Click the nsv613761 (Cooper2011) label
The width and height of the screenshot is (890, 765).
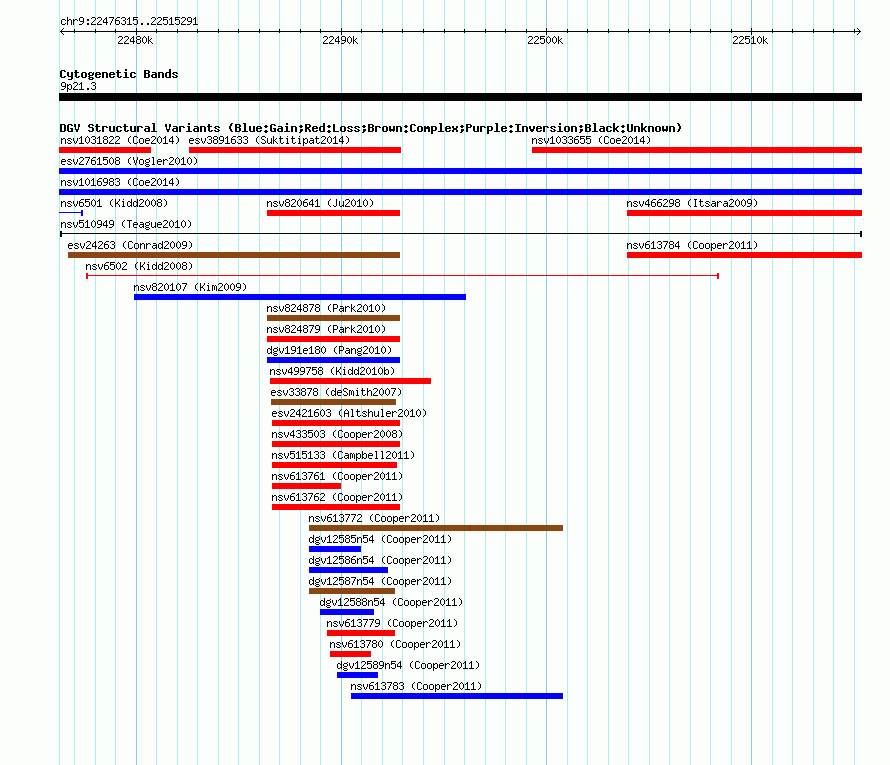pyautogui.click(x=337, y=476)
